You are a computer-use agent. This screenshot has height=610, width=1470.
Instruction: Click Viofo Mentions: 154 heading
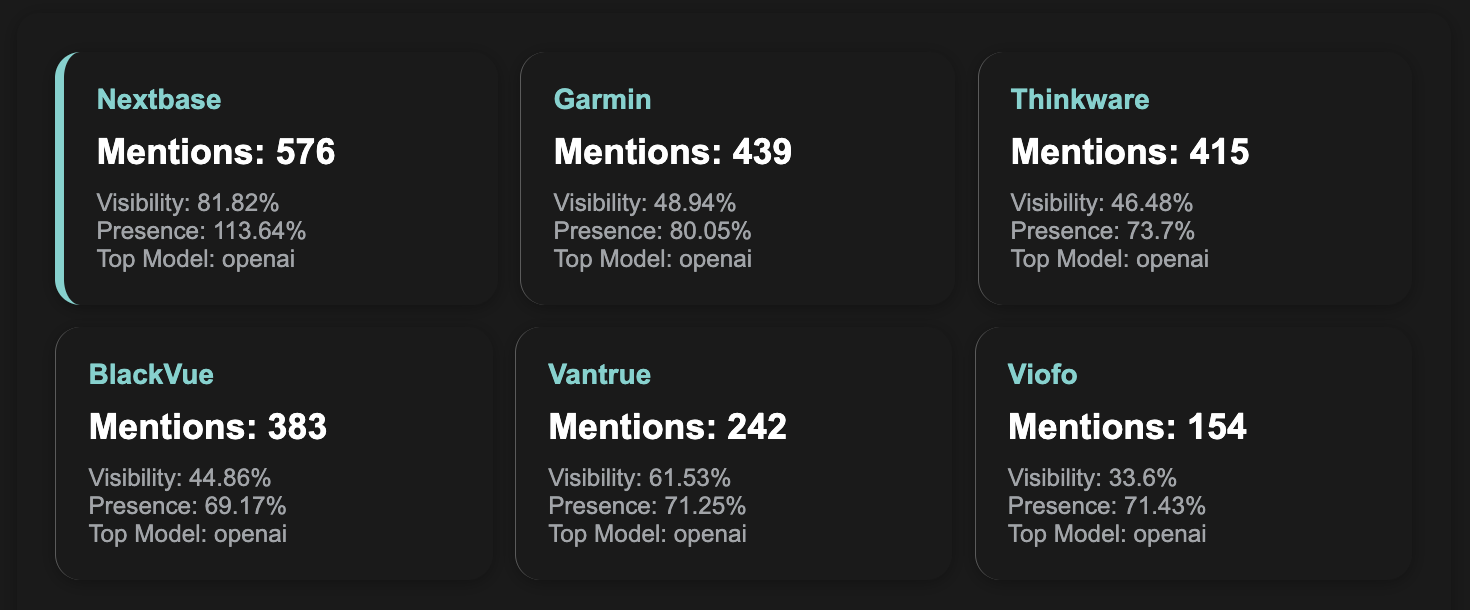click(1128, 427)
